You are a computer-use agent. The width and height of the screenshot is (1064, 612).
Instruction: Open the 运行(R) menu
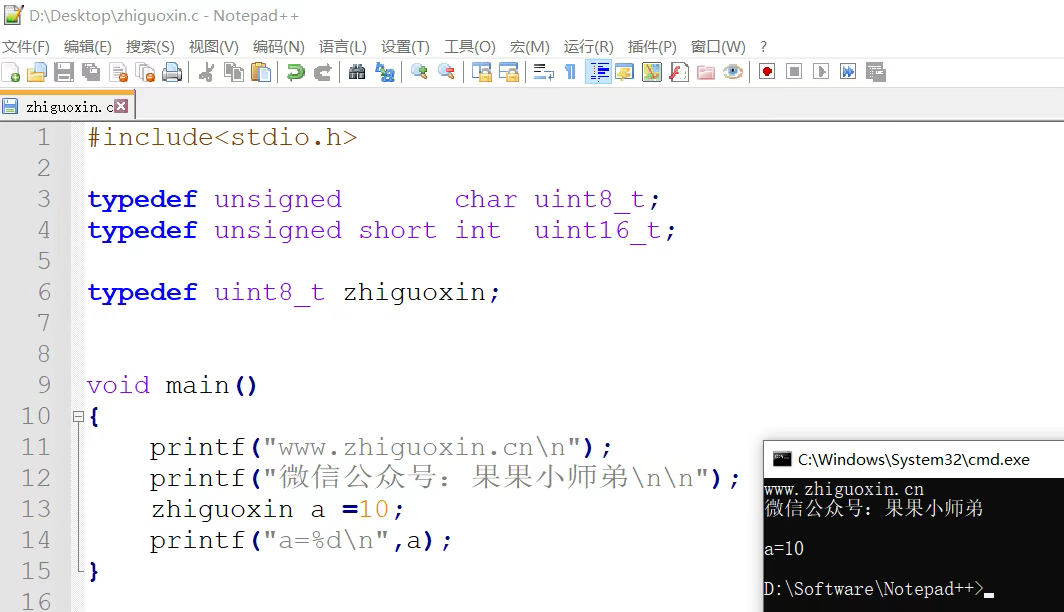588,46
